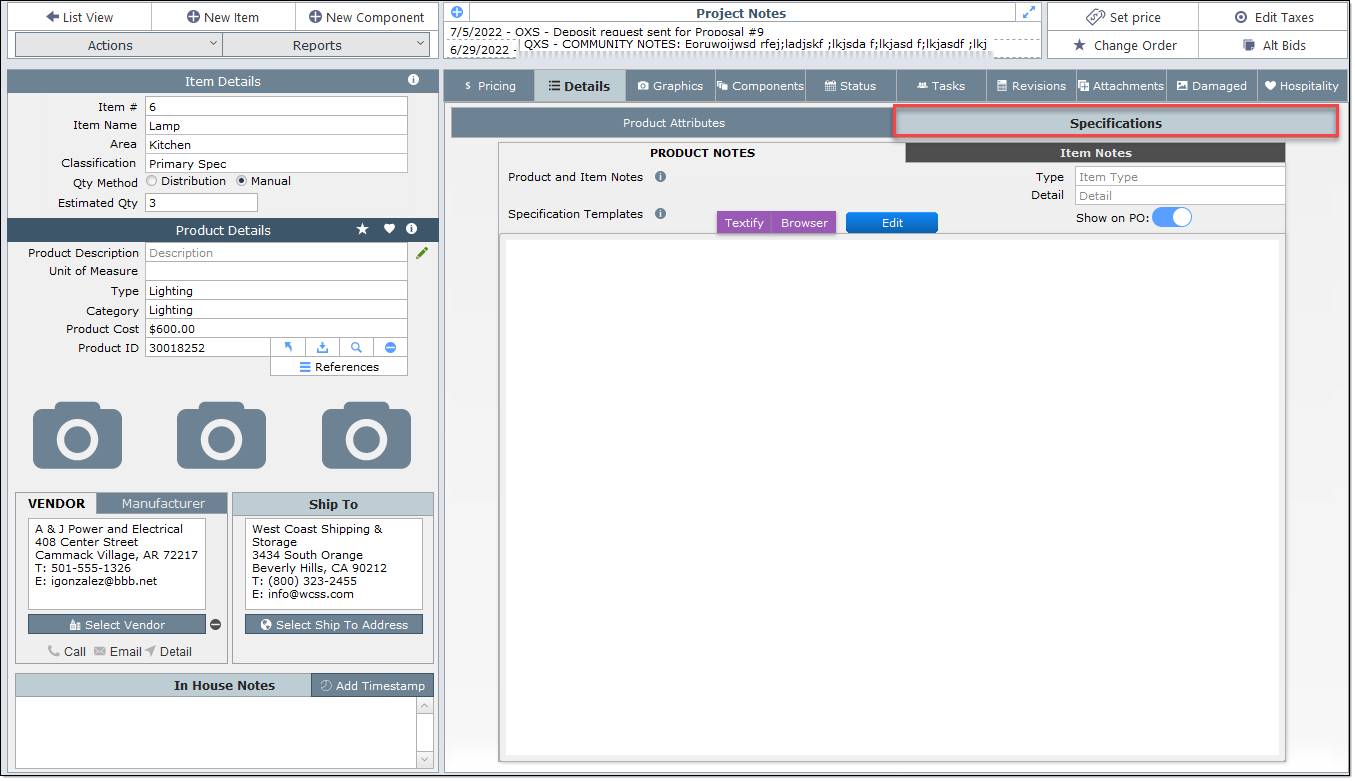
Task: Click the blue Edit button
Action: click(x=892, y=222)
